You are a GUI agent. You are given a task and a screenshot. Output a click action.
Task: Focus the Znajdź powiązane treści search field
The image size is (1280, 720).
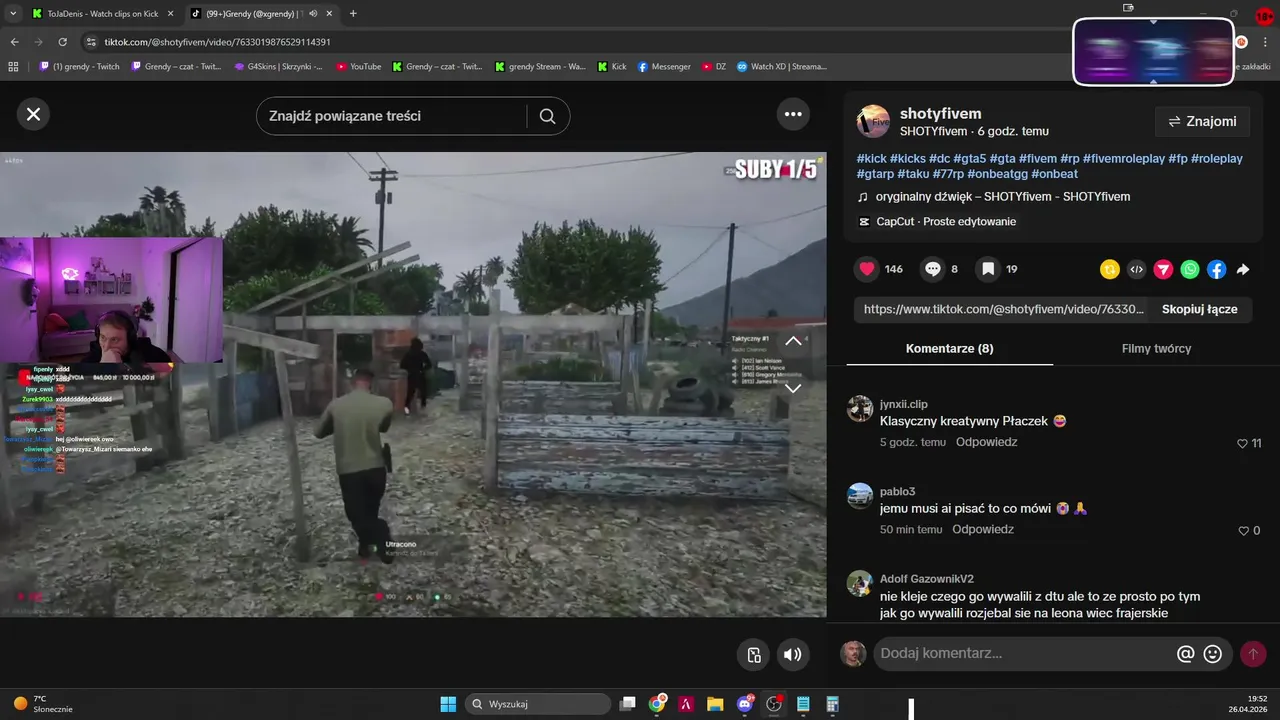392,116
